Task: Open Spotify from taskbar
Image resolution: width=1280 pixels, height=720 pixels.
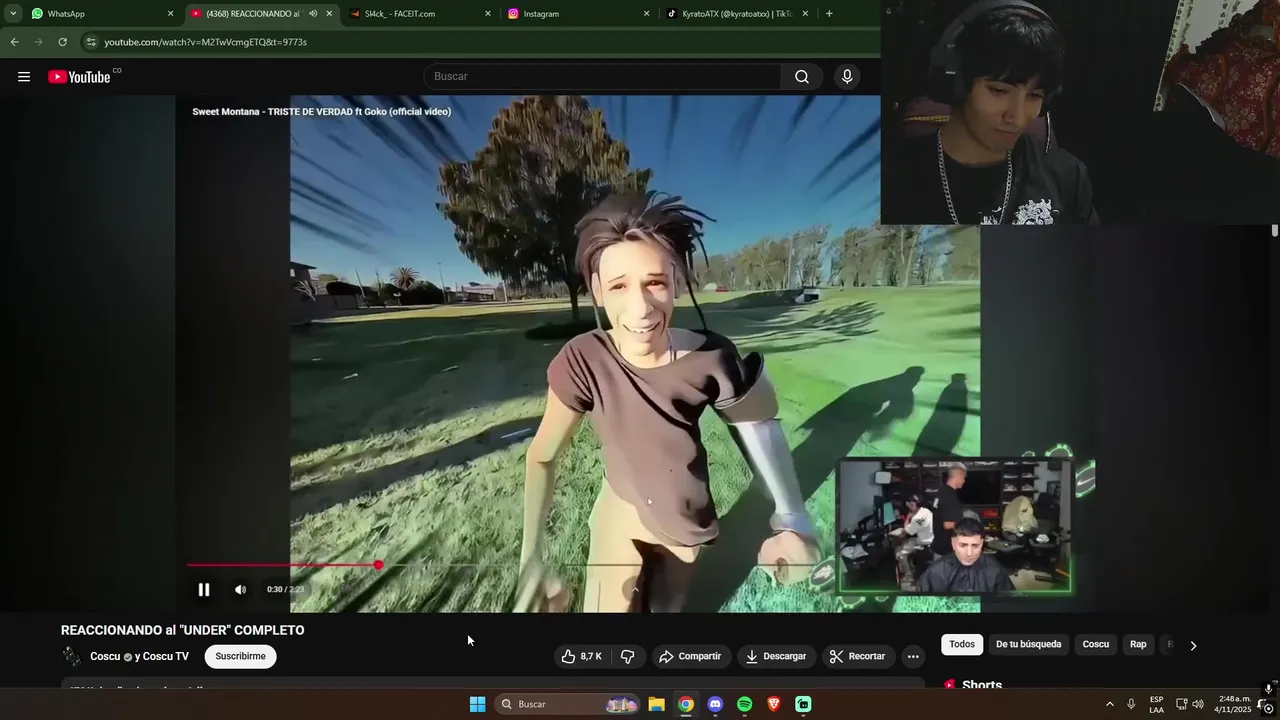Action: 744,704
